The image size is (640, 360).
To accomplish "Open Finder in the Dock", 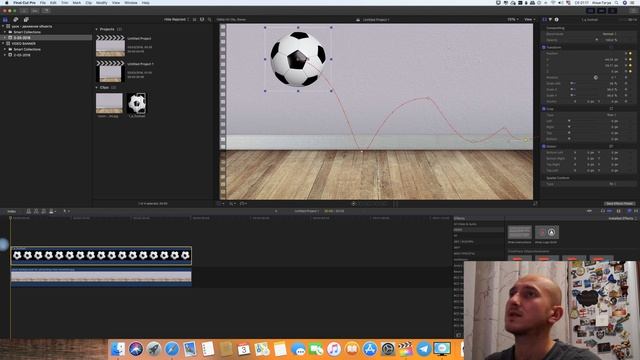I will (x=118, y=349).
